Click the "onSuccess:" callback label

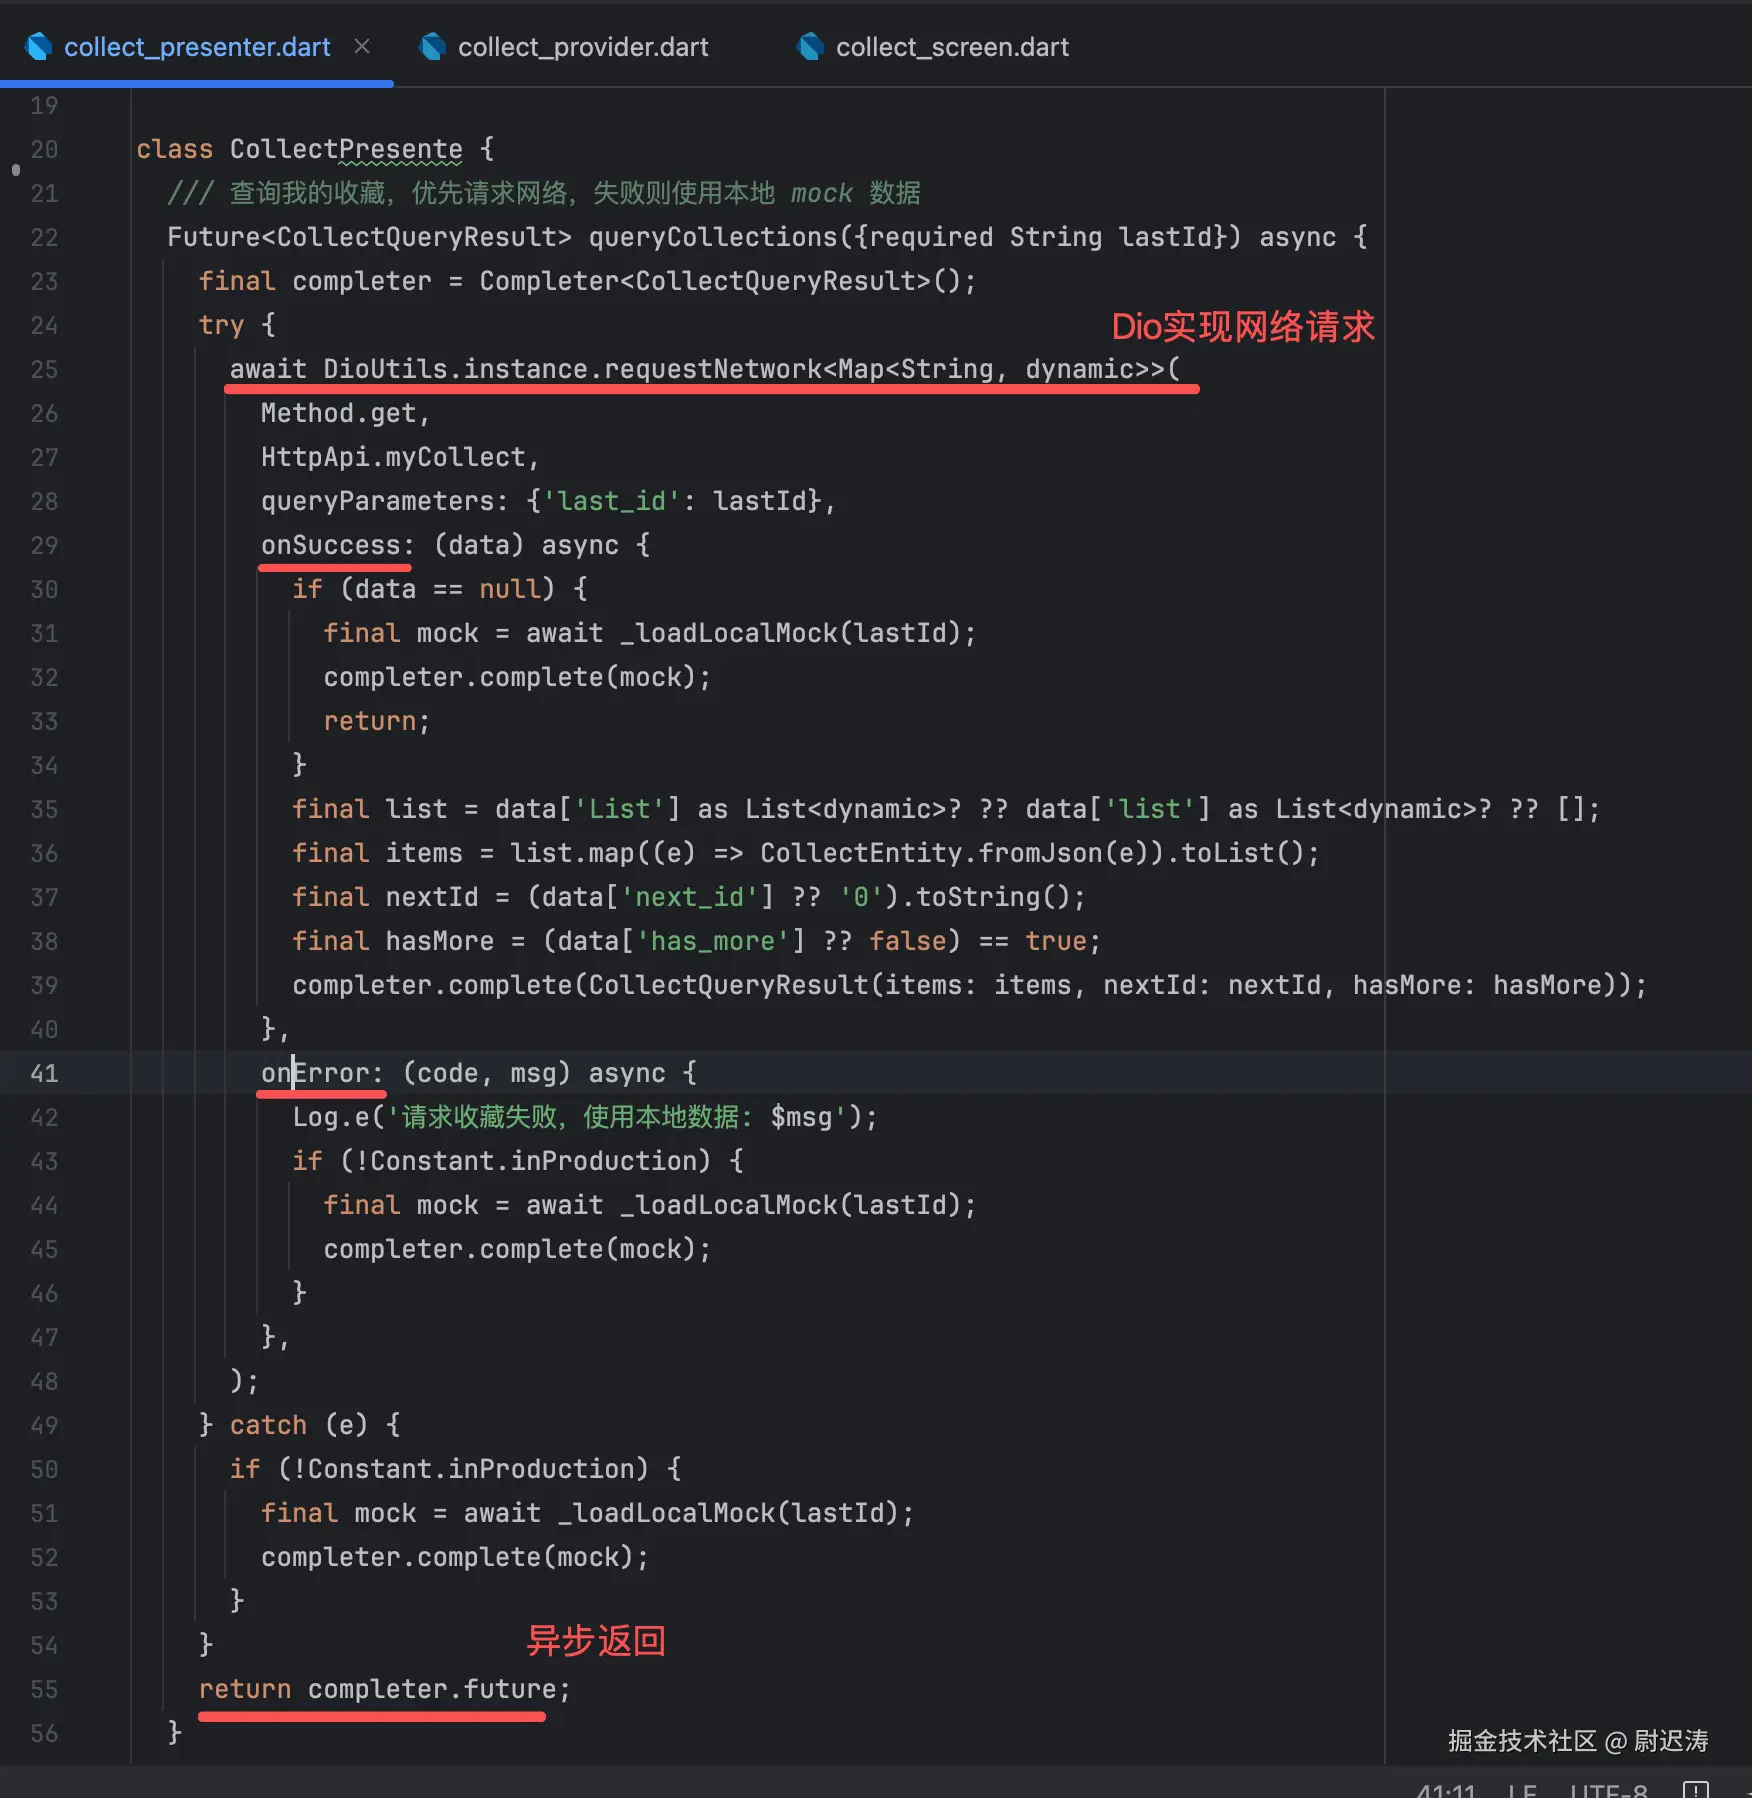[338, 546]
